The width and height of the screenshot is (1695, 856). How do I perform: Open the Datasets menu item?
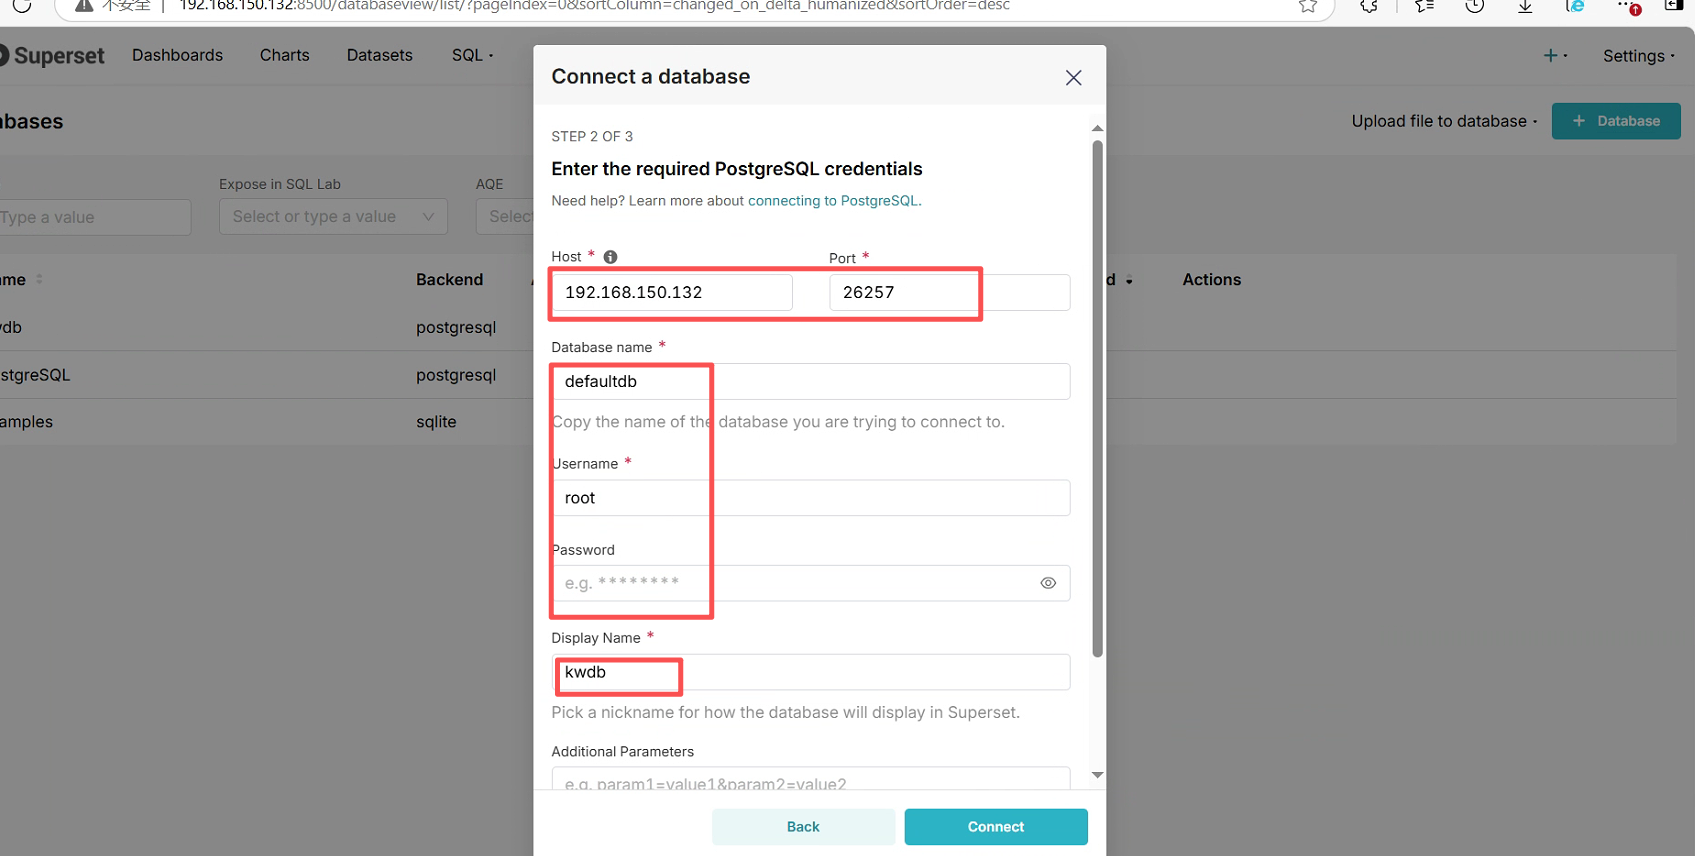pos(379,55)
